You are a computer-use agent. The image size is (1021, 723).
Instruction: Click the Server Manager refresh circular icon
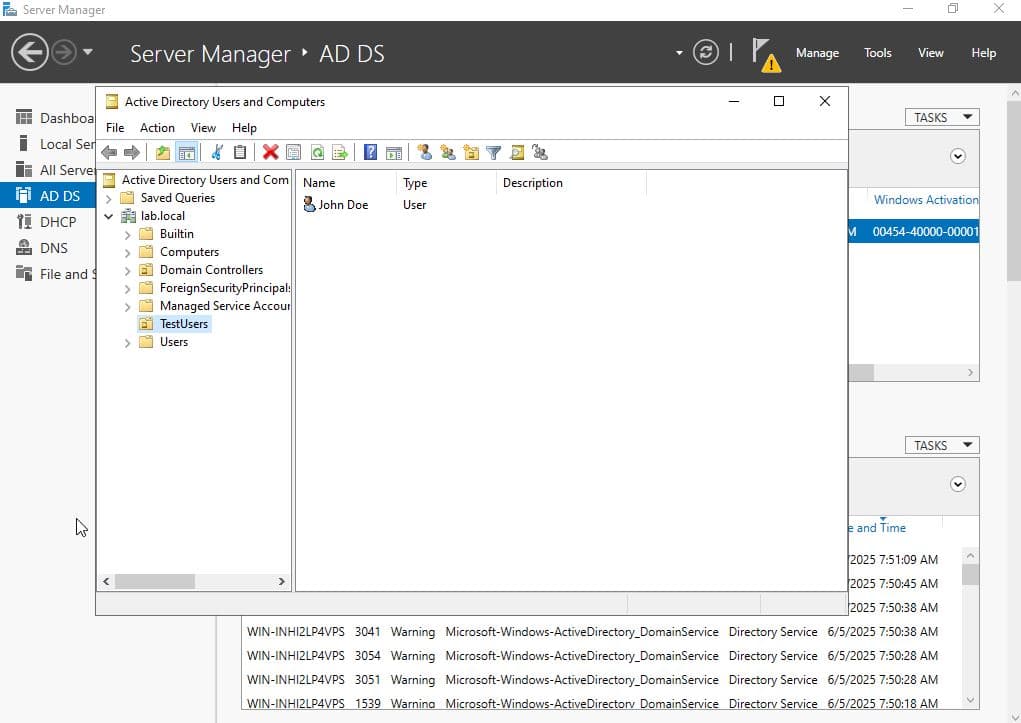pos(706,53)
